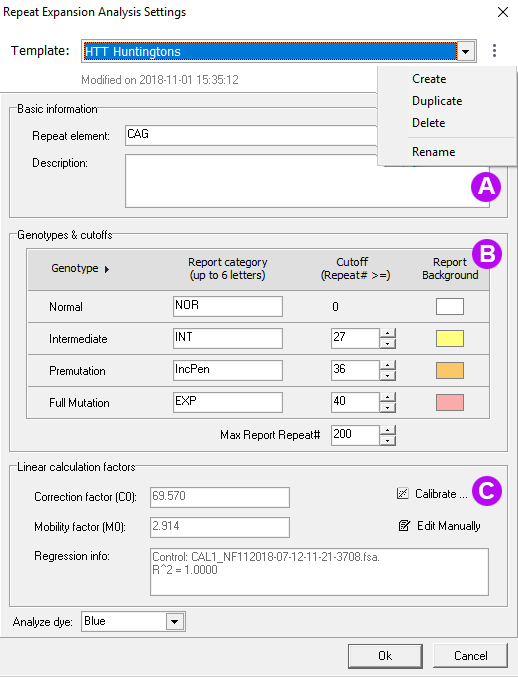Viewport: 518px width, 677px height.
Task: Click the Intermediate report category field INT
Action: tap(228, 338)
